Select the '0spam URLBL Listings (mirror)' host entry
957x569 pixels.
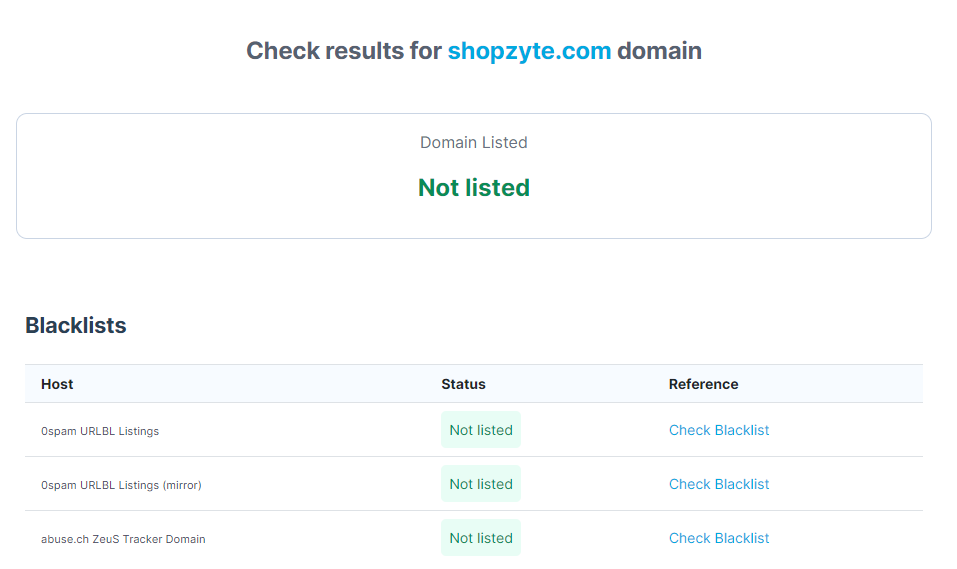click(121, 485)
